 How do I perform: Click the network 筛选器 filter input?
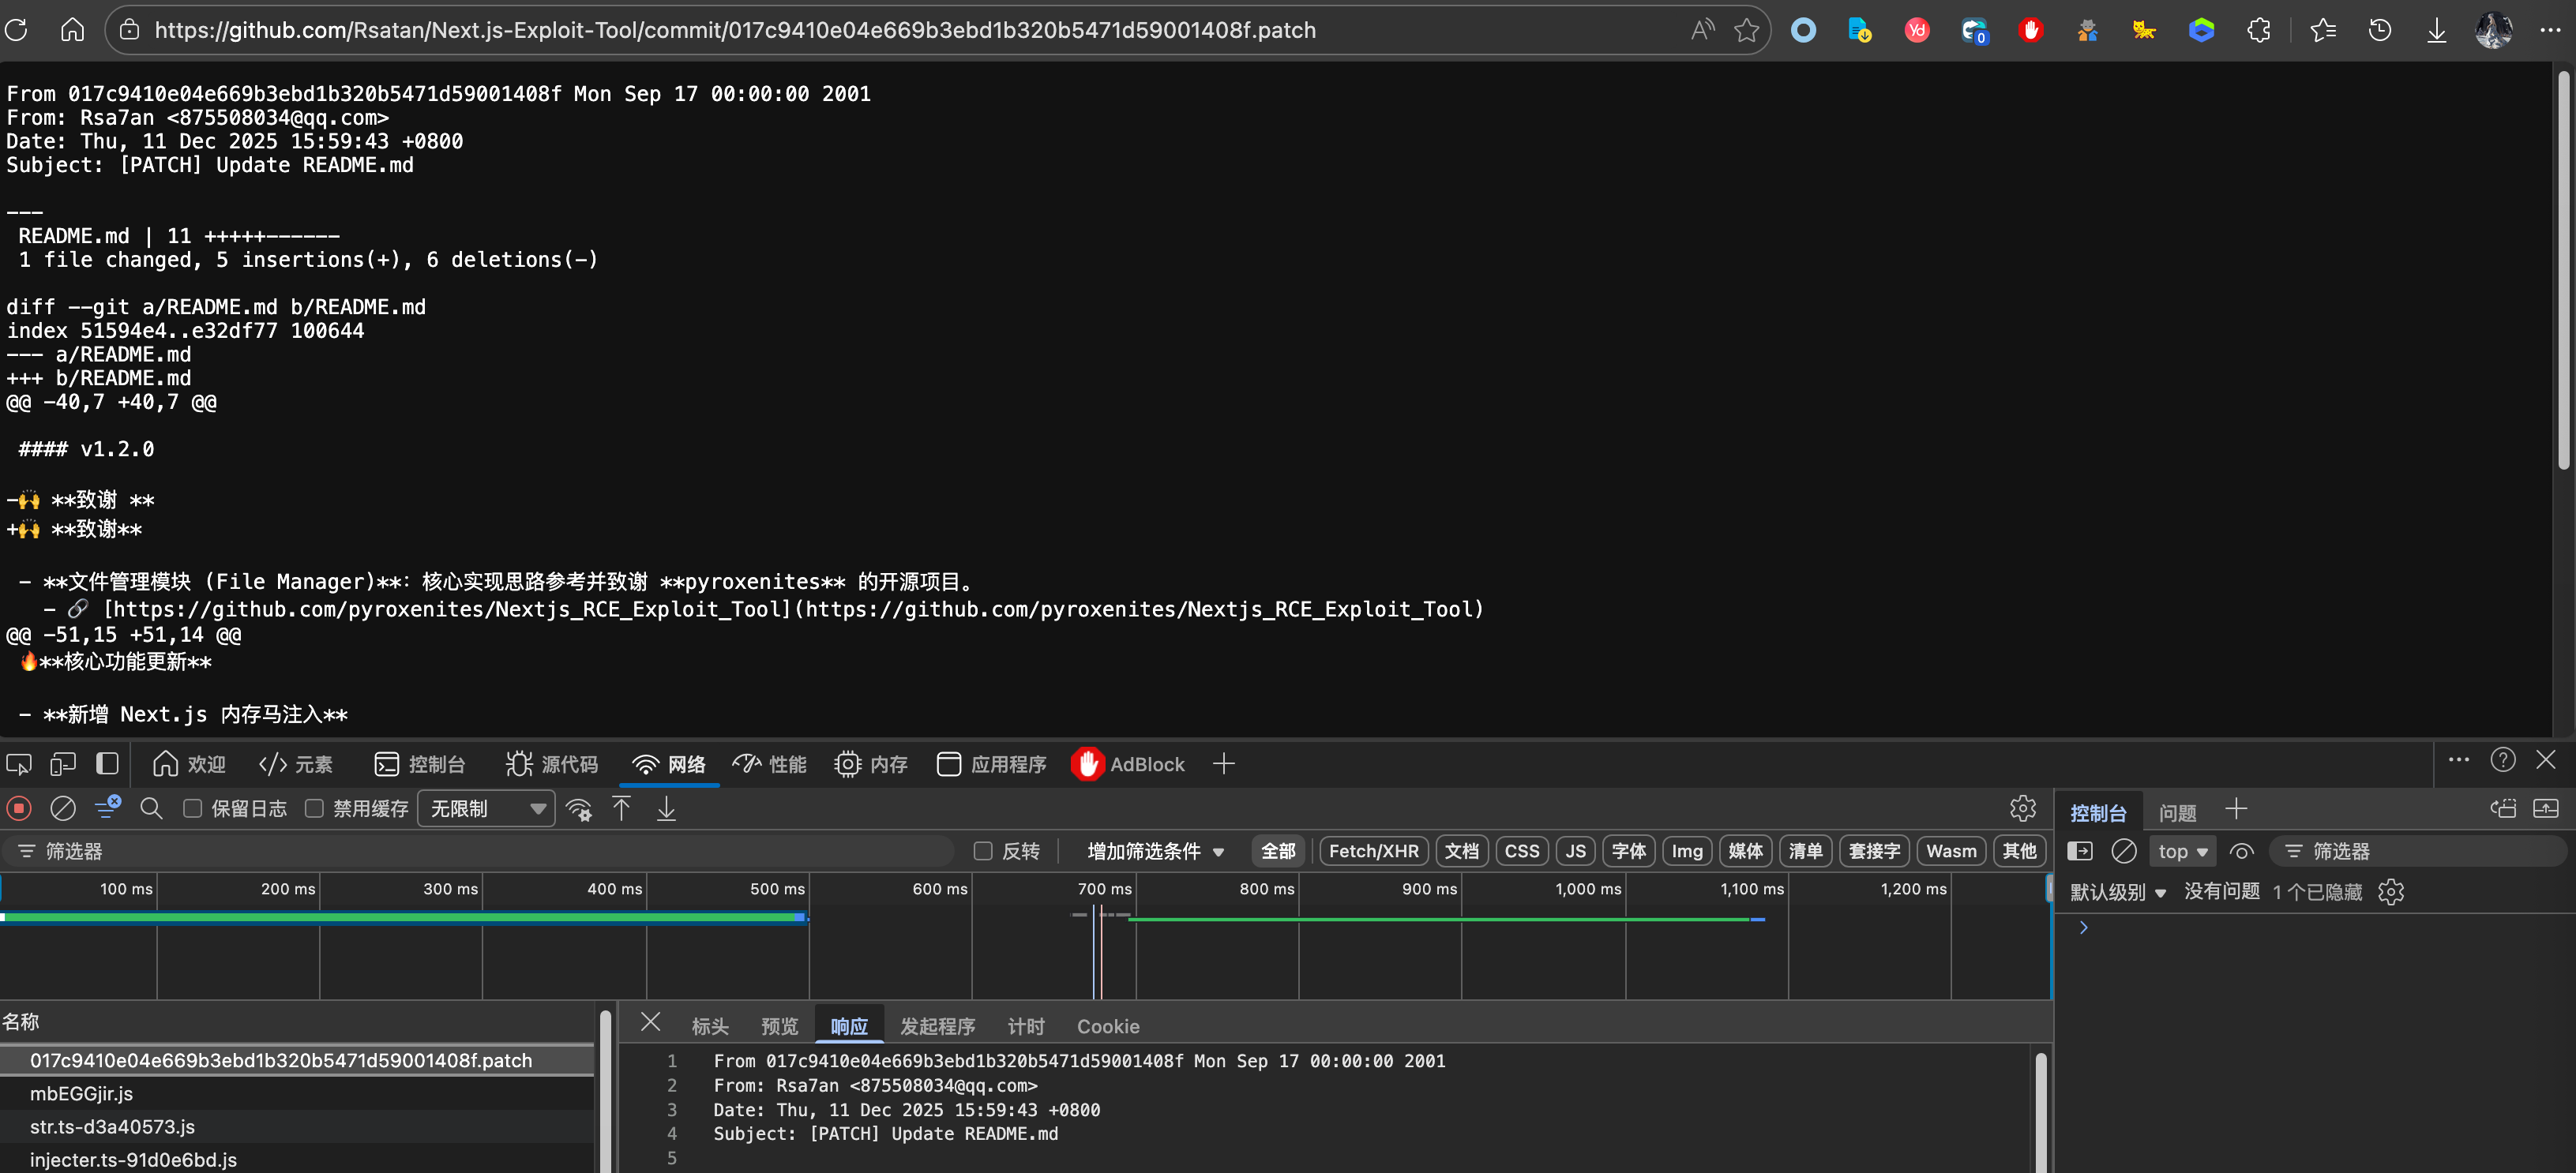click(x=480, y=851)
